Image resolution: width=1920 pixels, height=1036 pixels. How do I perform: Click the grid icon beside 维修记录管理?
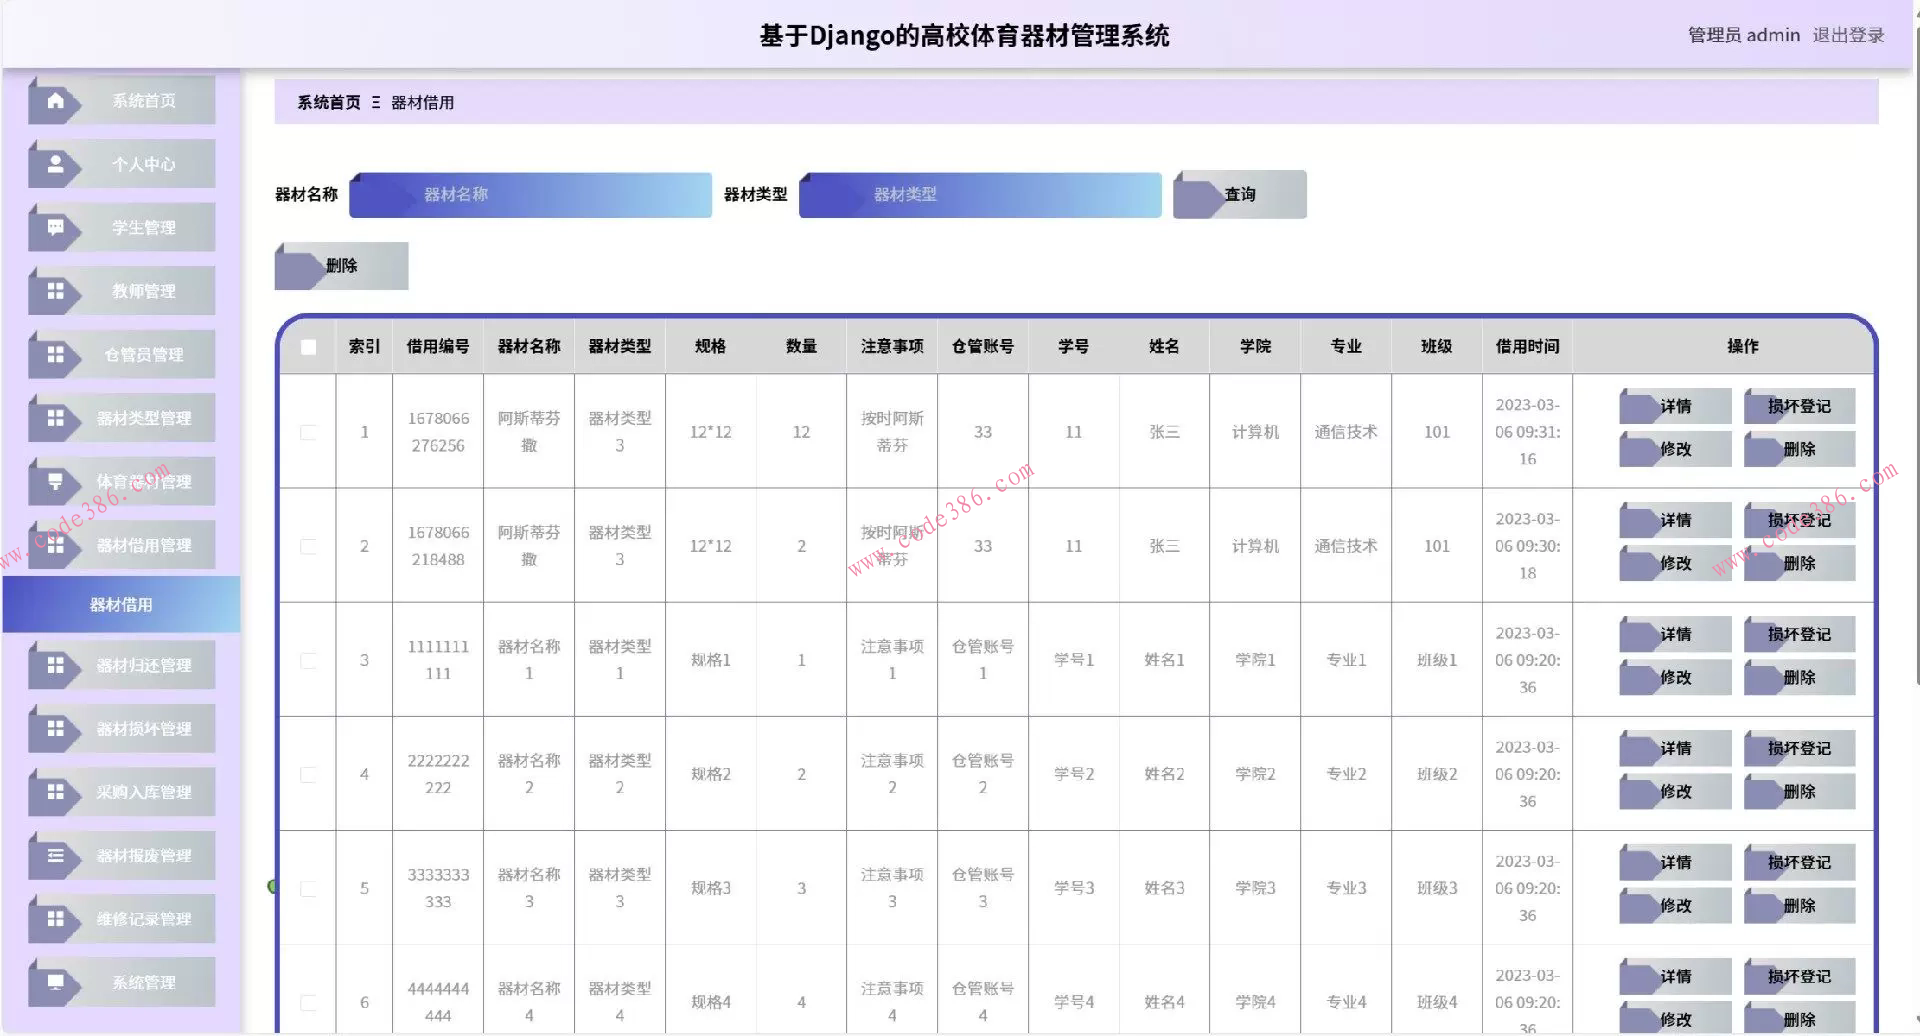[x=55, y=919]
